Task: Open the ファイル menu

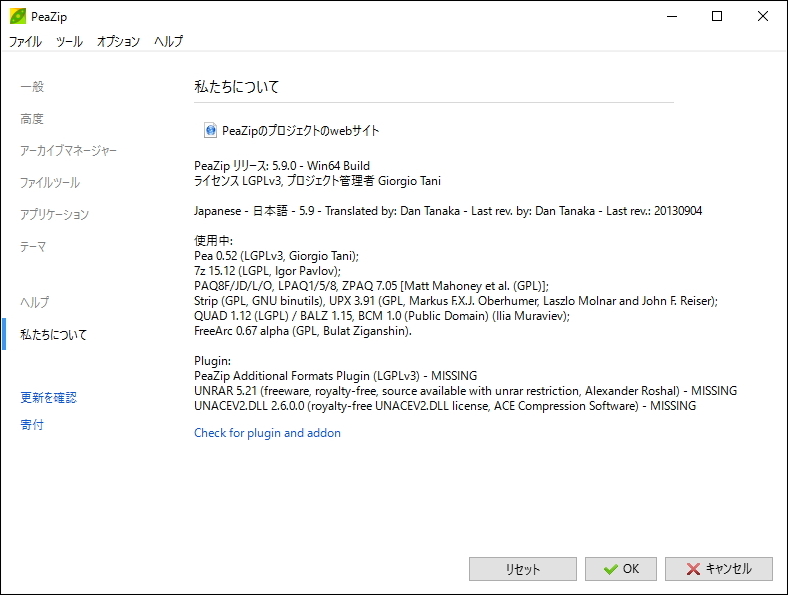Action: click(x=25, y=41)
